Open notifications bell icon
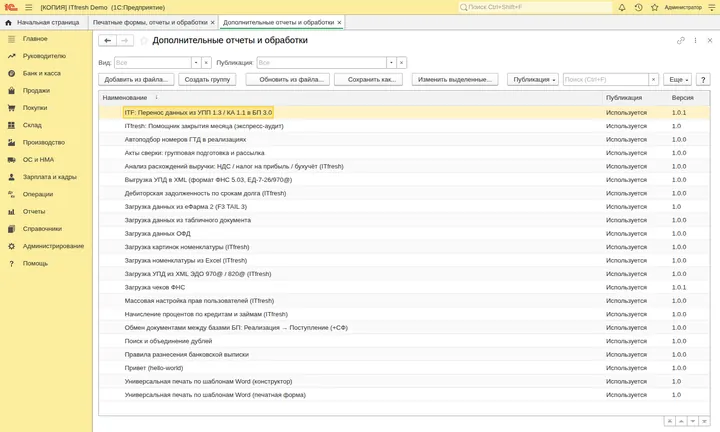720x432 pixels. 622,7
